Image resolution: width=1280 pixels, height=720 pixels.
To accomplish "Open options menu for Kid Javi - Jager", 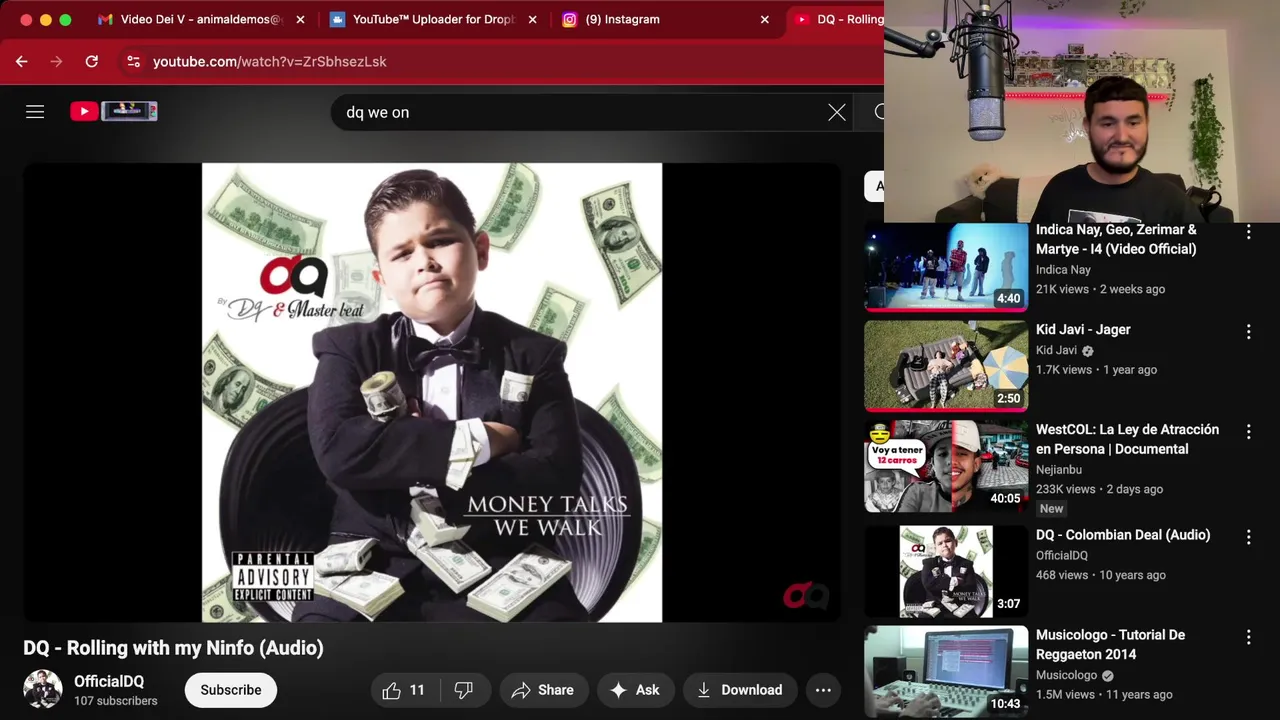I will (1248, 332).
